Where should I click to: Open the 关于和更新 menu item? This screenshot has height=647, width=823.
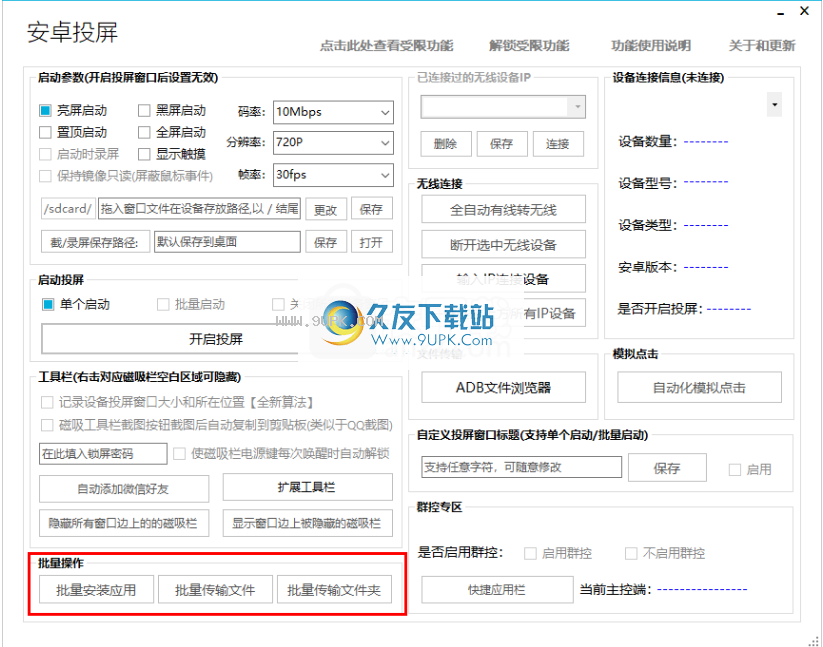[x=762, y=46]
